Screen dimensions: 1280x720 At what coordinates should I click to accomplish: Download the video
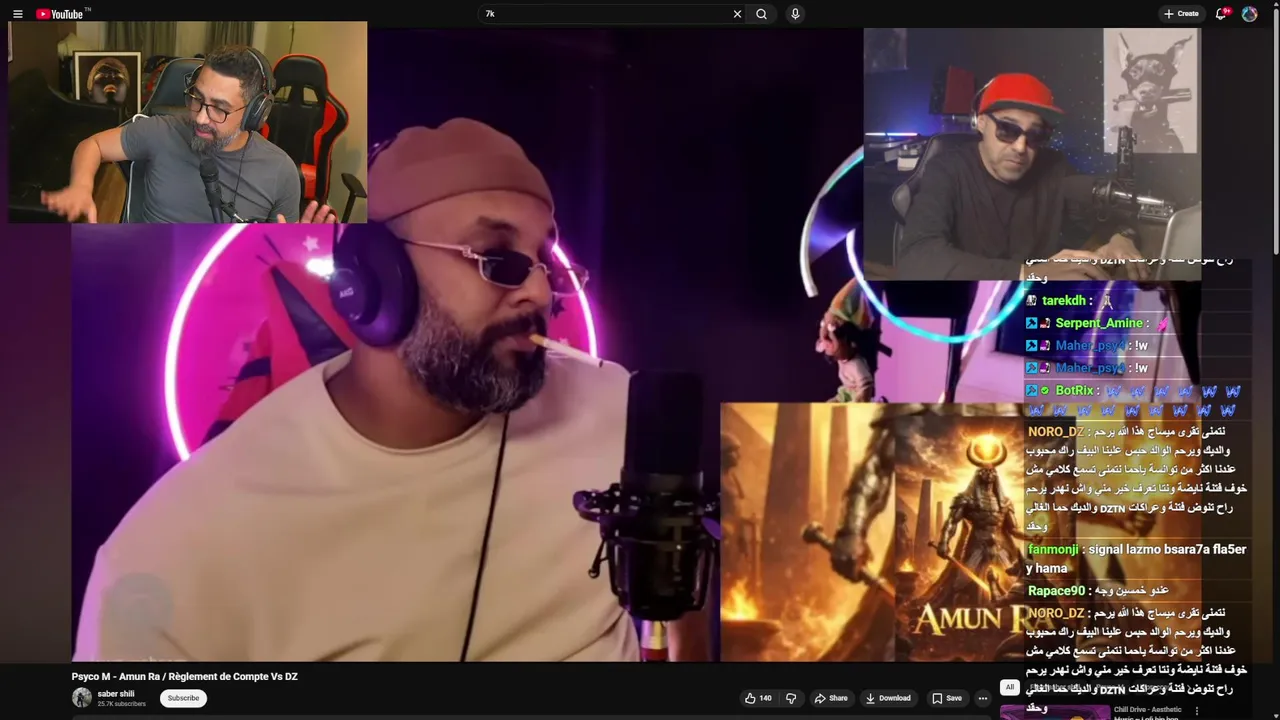tap(888, 698)
